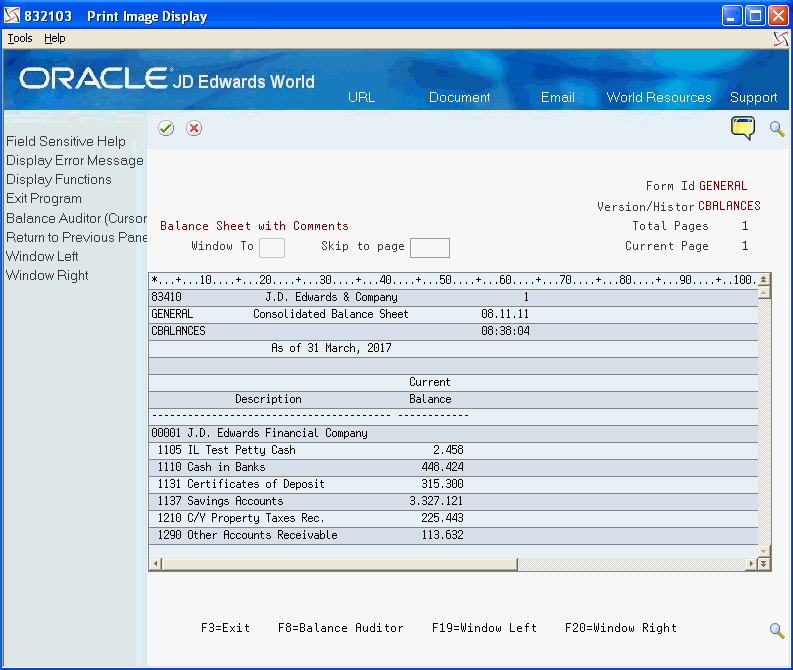The image size is (793, 670).
Task: Select the 1137 Savings Accounts row
Action: click(x=453, y=501)
